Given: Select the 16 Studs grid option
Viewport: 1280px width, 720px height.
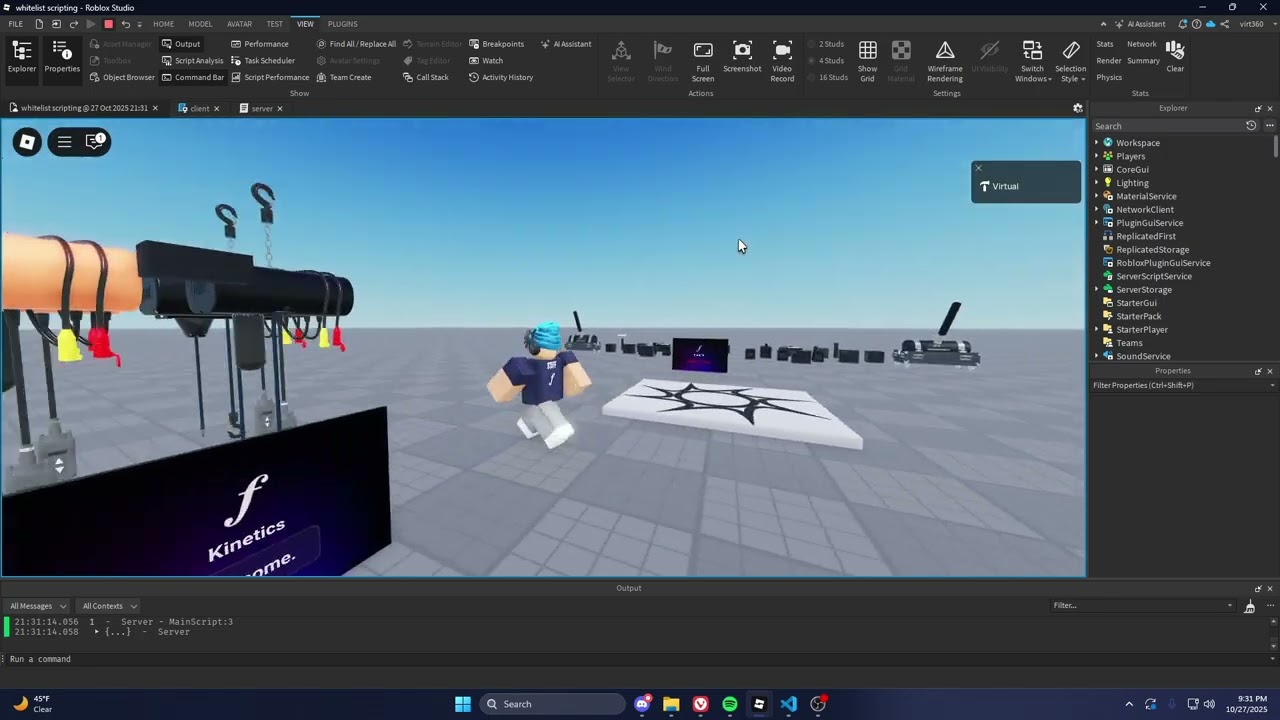Looking at the screenshot, I should 828,77.
